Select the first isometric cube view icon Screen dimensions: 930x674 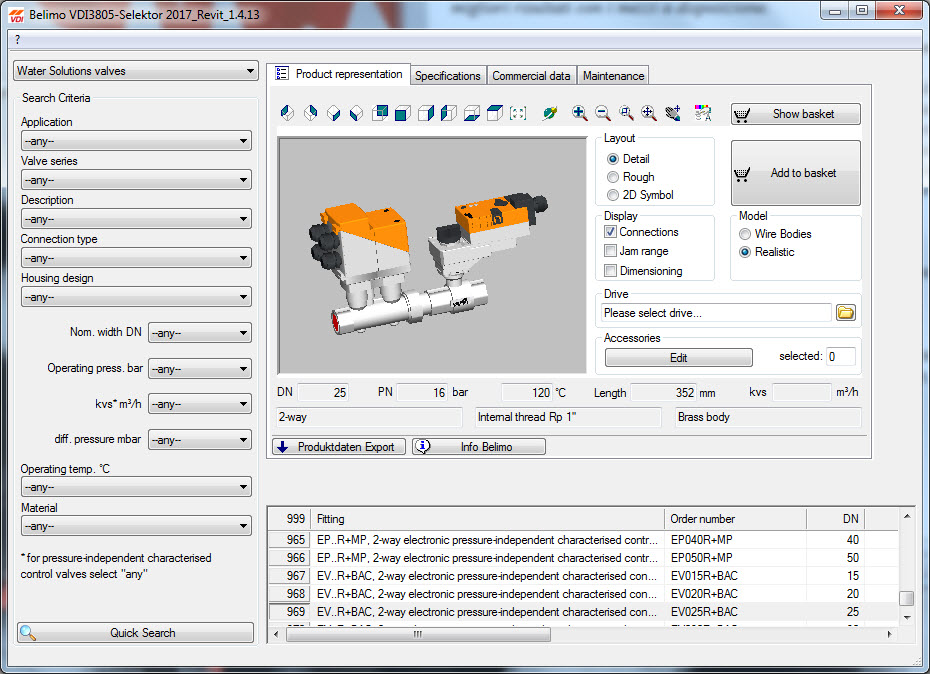pyautogui.click(x=288, y=114)
